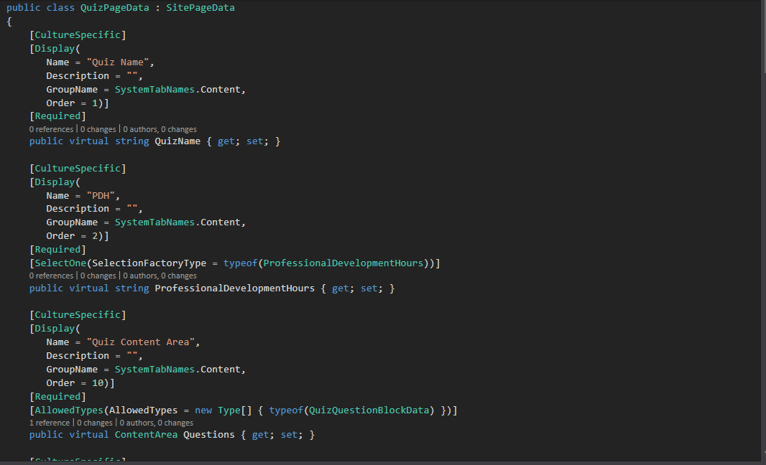Click the Questions property identifier
Image resolution: width=766 pixels, height=465 pixels.
[x=209, y=435]
